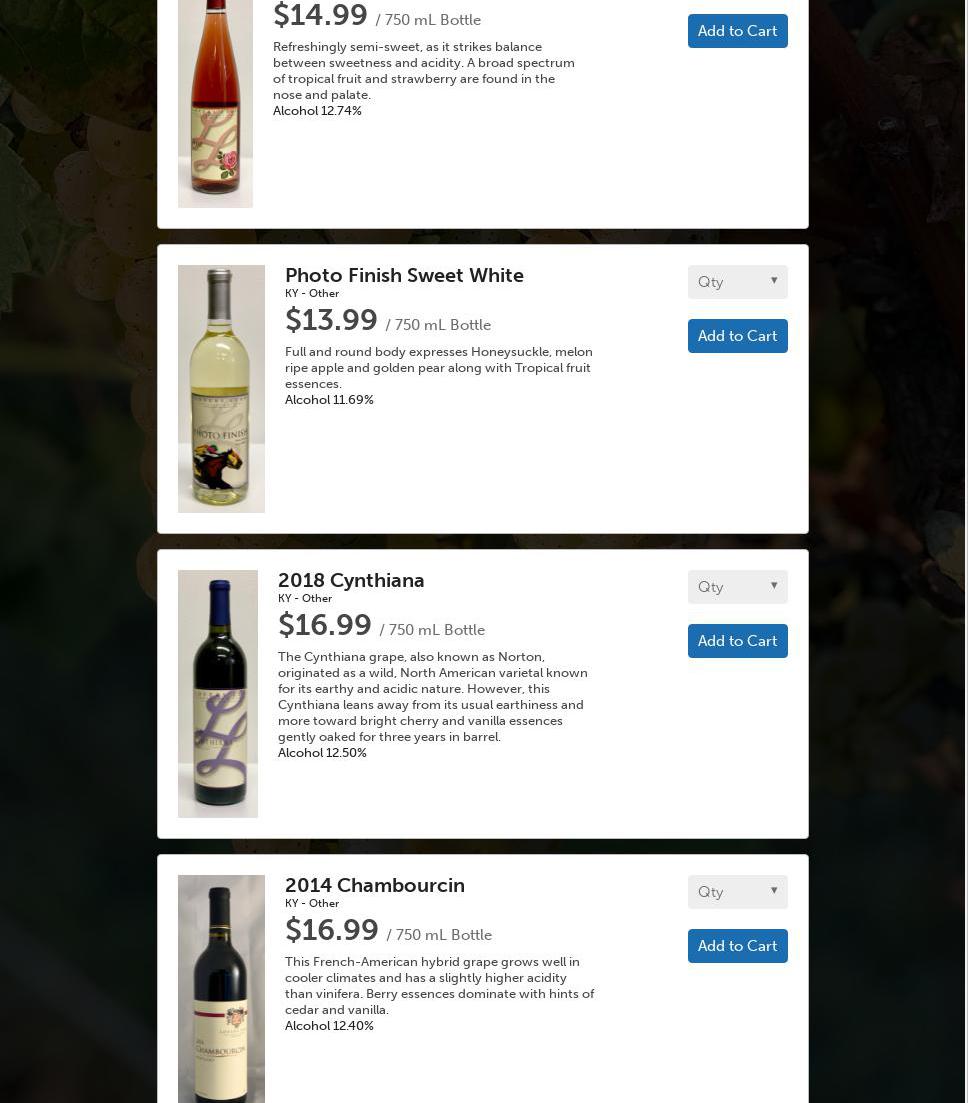
Task: Click the Photo Finish white wine bottle image
Action: tap(222, 389)
